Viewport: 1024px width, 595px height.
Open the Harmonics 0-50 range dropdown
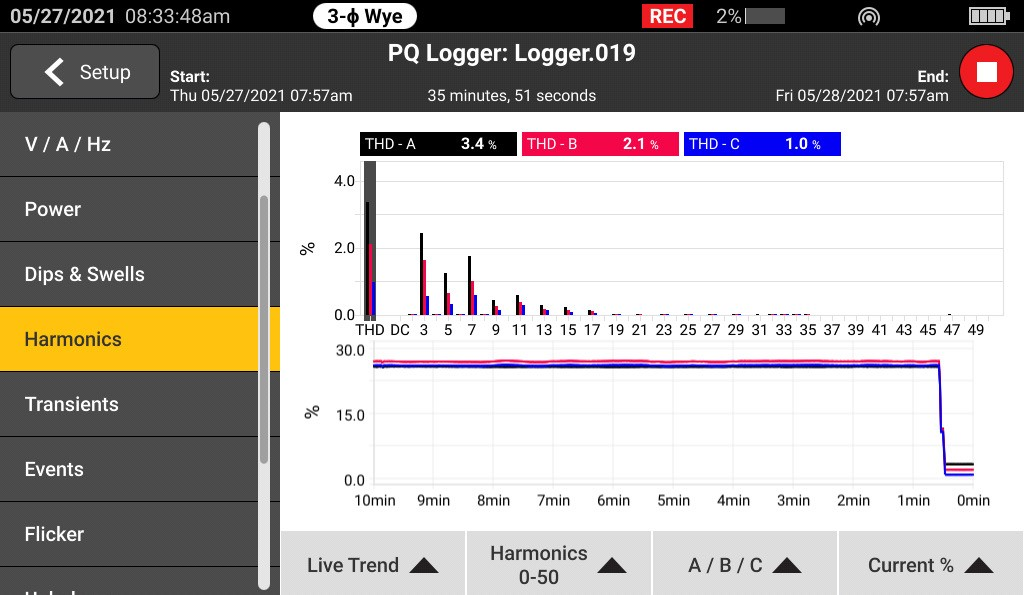tap(558, 565)
